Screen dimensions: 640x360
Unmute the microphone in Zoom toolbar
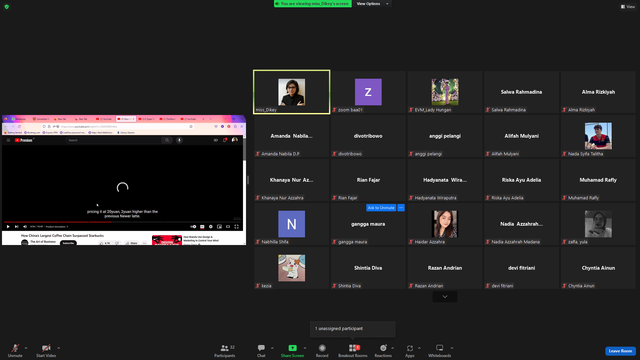[x=15, y=350]
